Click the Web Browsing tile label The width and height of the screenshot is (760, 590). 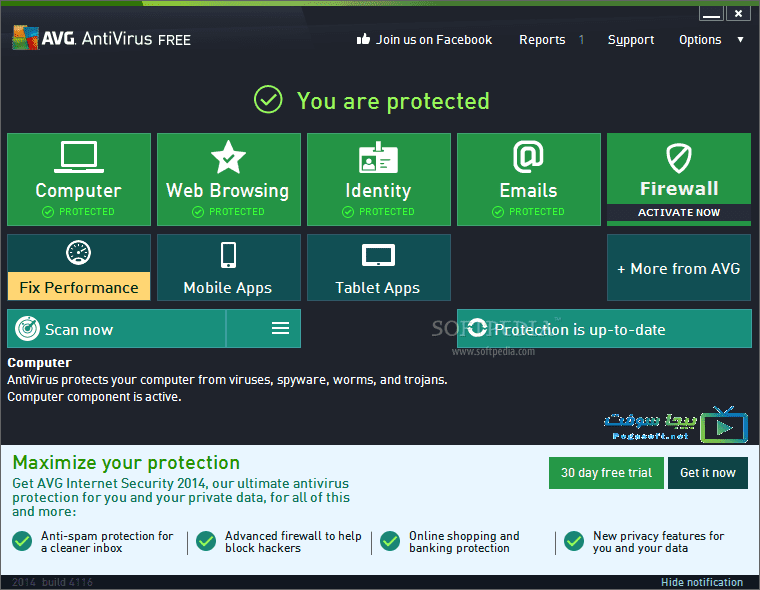228,191
